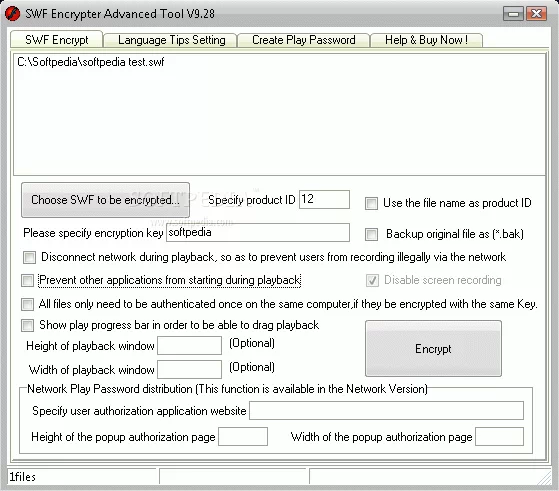The height and width of the screenshot is (491, 559).
Task: Click Height of the popup authorization page field
Action: pyautogui.click(x=243, y=436)
